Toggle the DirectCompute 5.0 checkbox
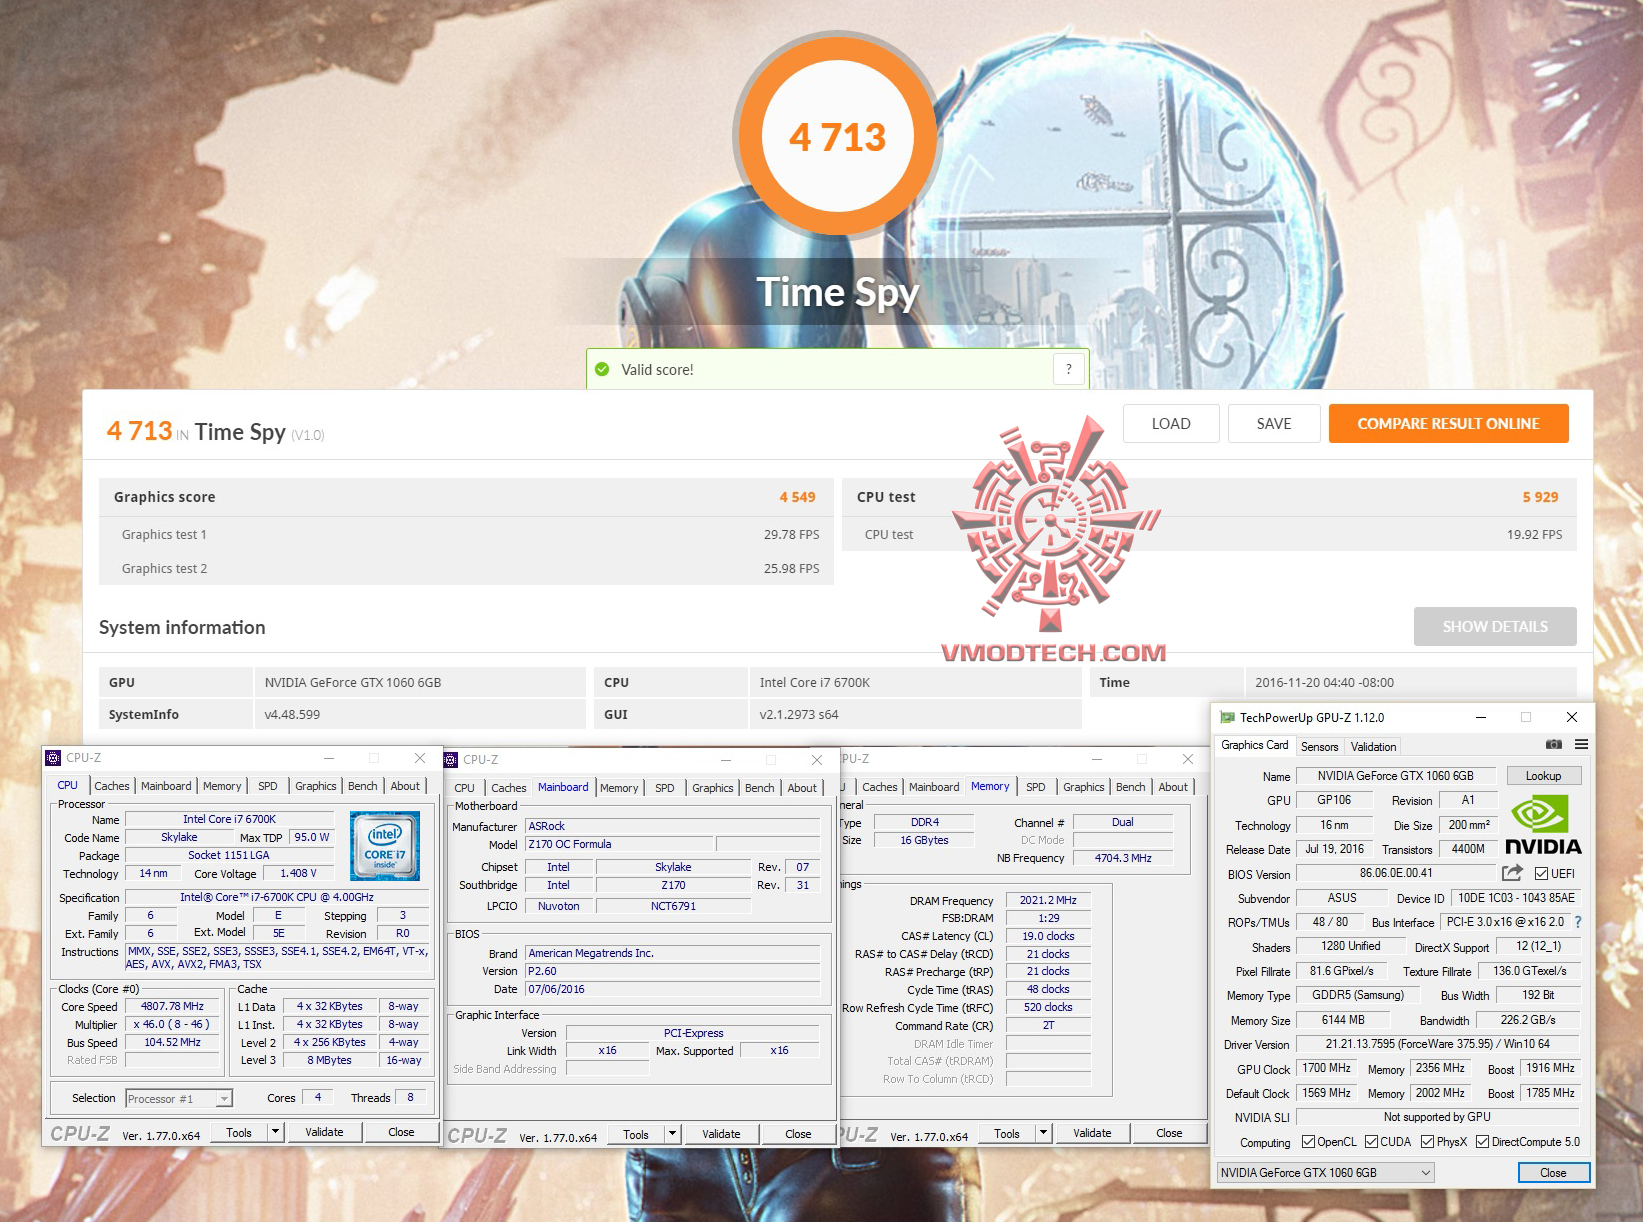 click(1483, 1142)
